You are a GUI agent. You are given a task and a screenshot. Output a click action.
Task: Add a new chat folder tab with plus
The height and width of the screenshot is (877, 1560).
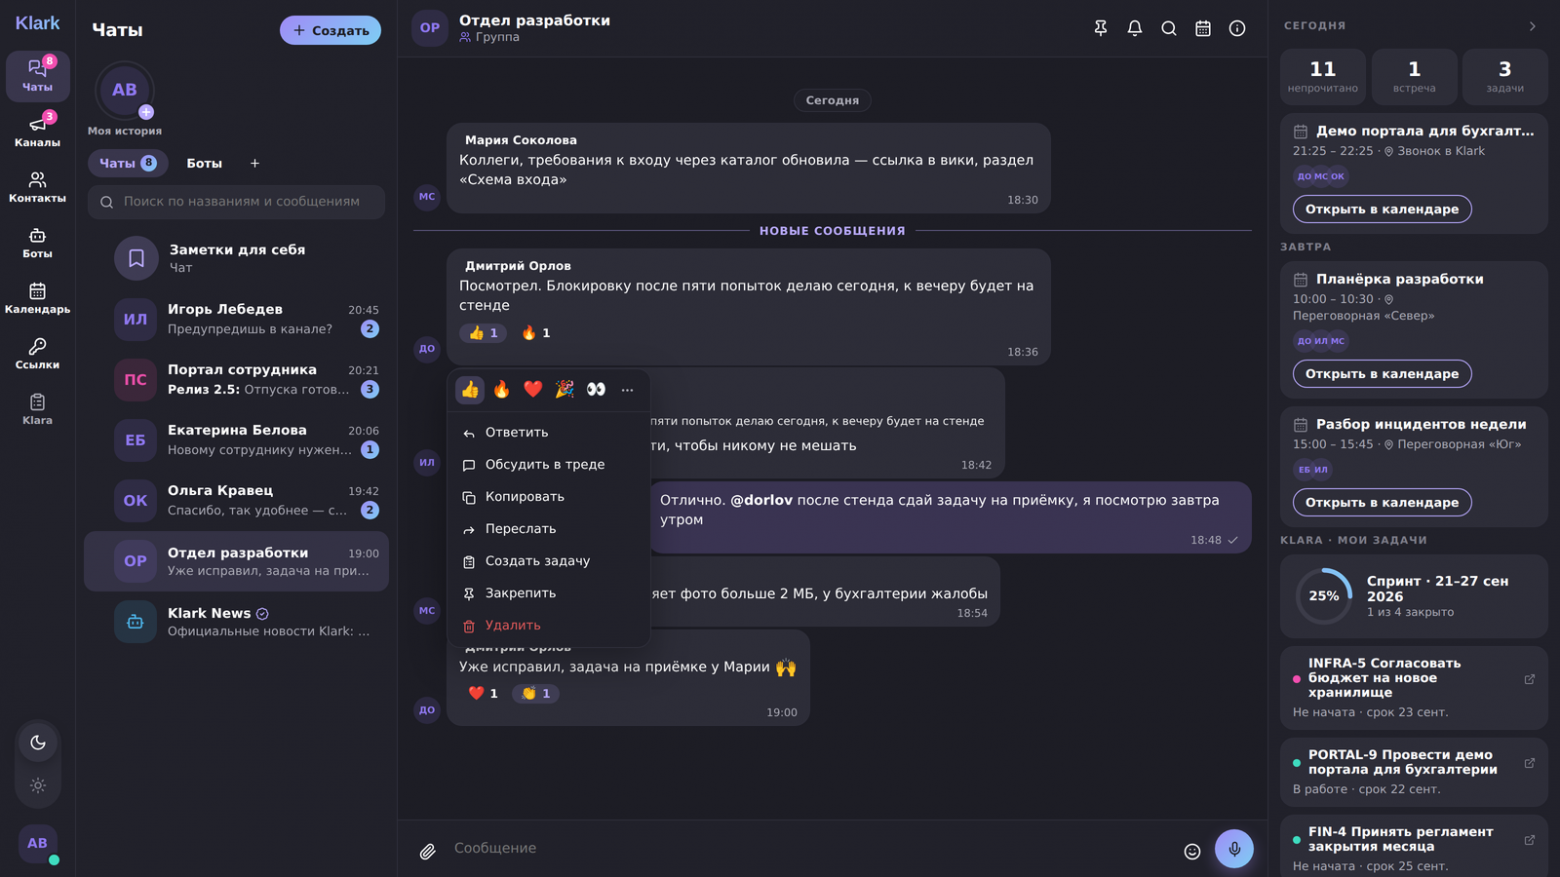[254, 163]
